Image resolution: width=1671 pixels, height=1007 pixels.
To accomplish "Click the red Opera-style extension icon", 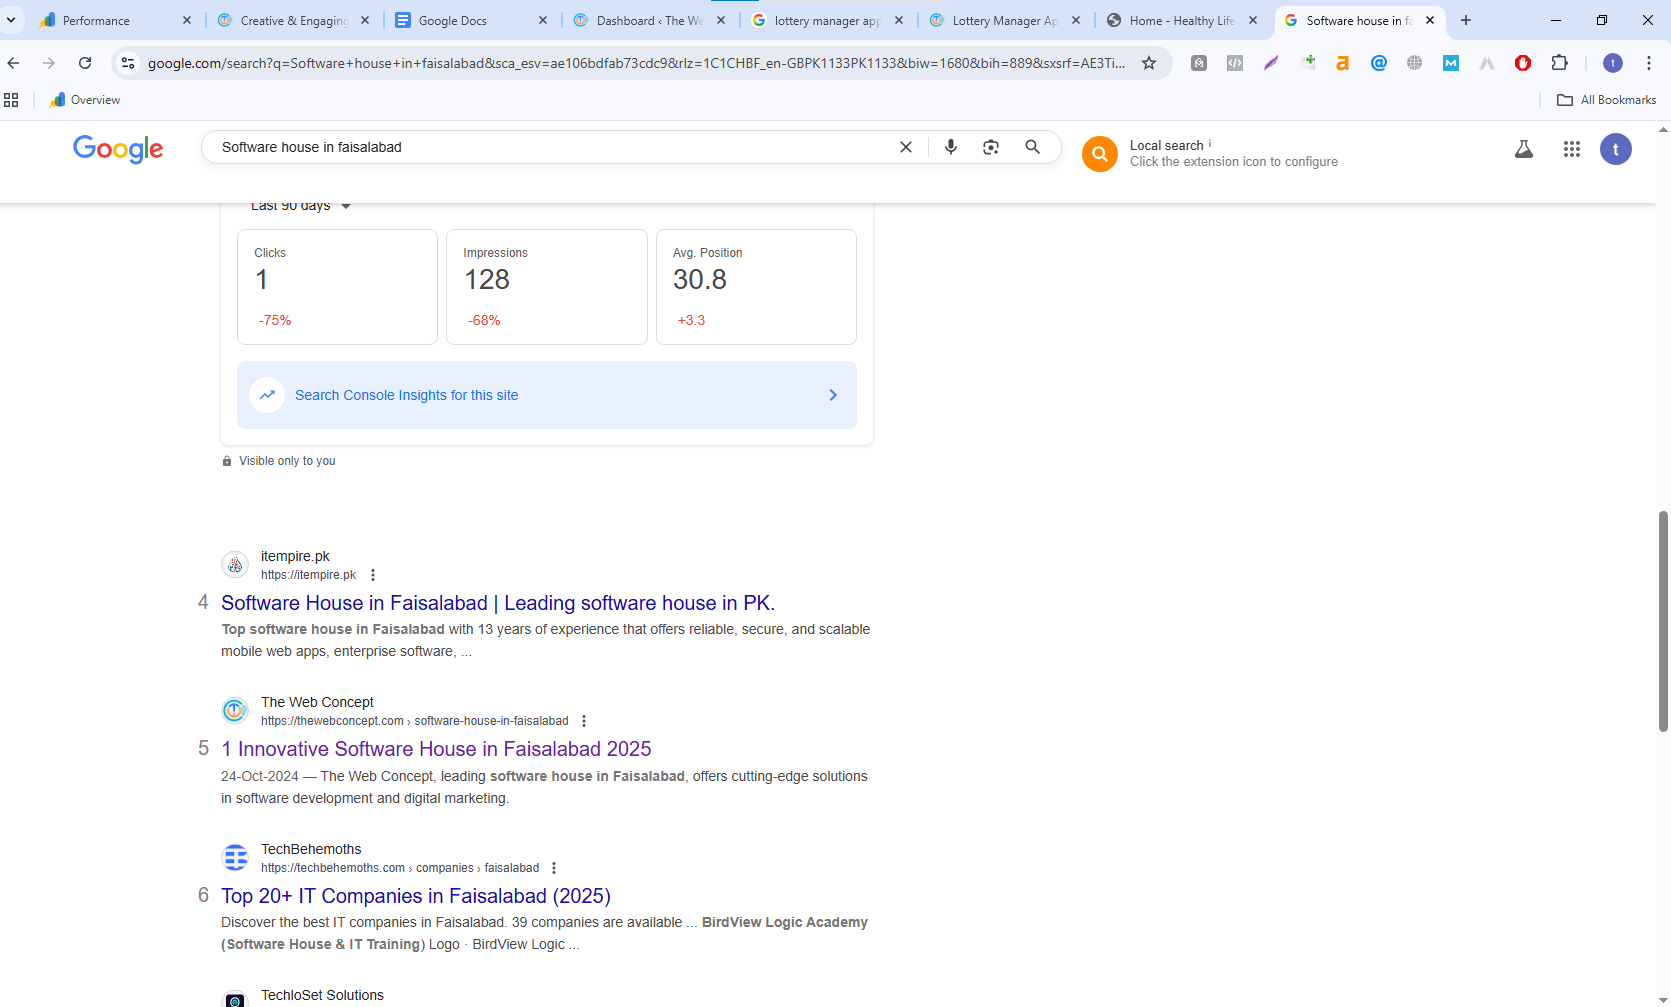I will [x=1523, y=63].
